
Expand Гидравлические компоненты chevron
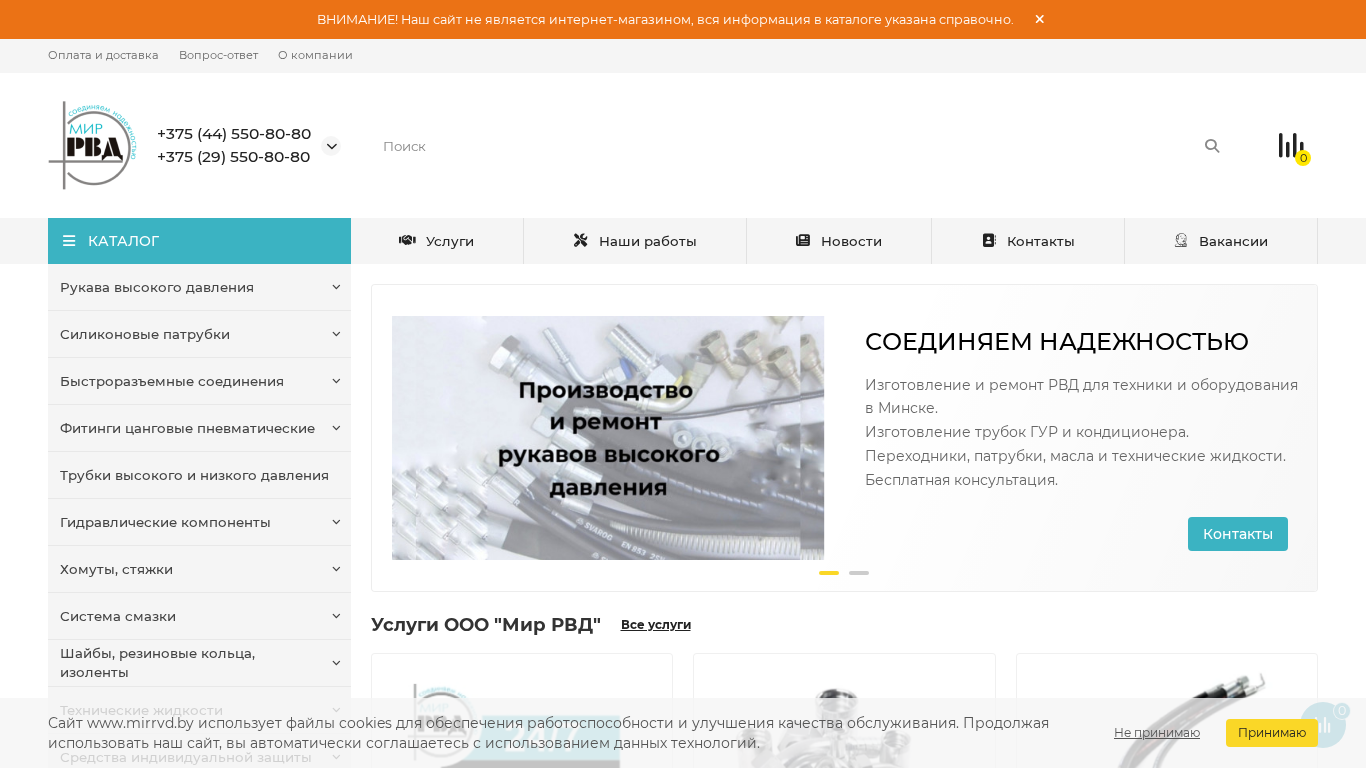point(336,522)
